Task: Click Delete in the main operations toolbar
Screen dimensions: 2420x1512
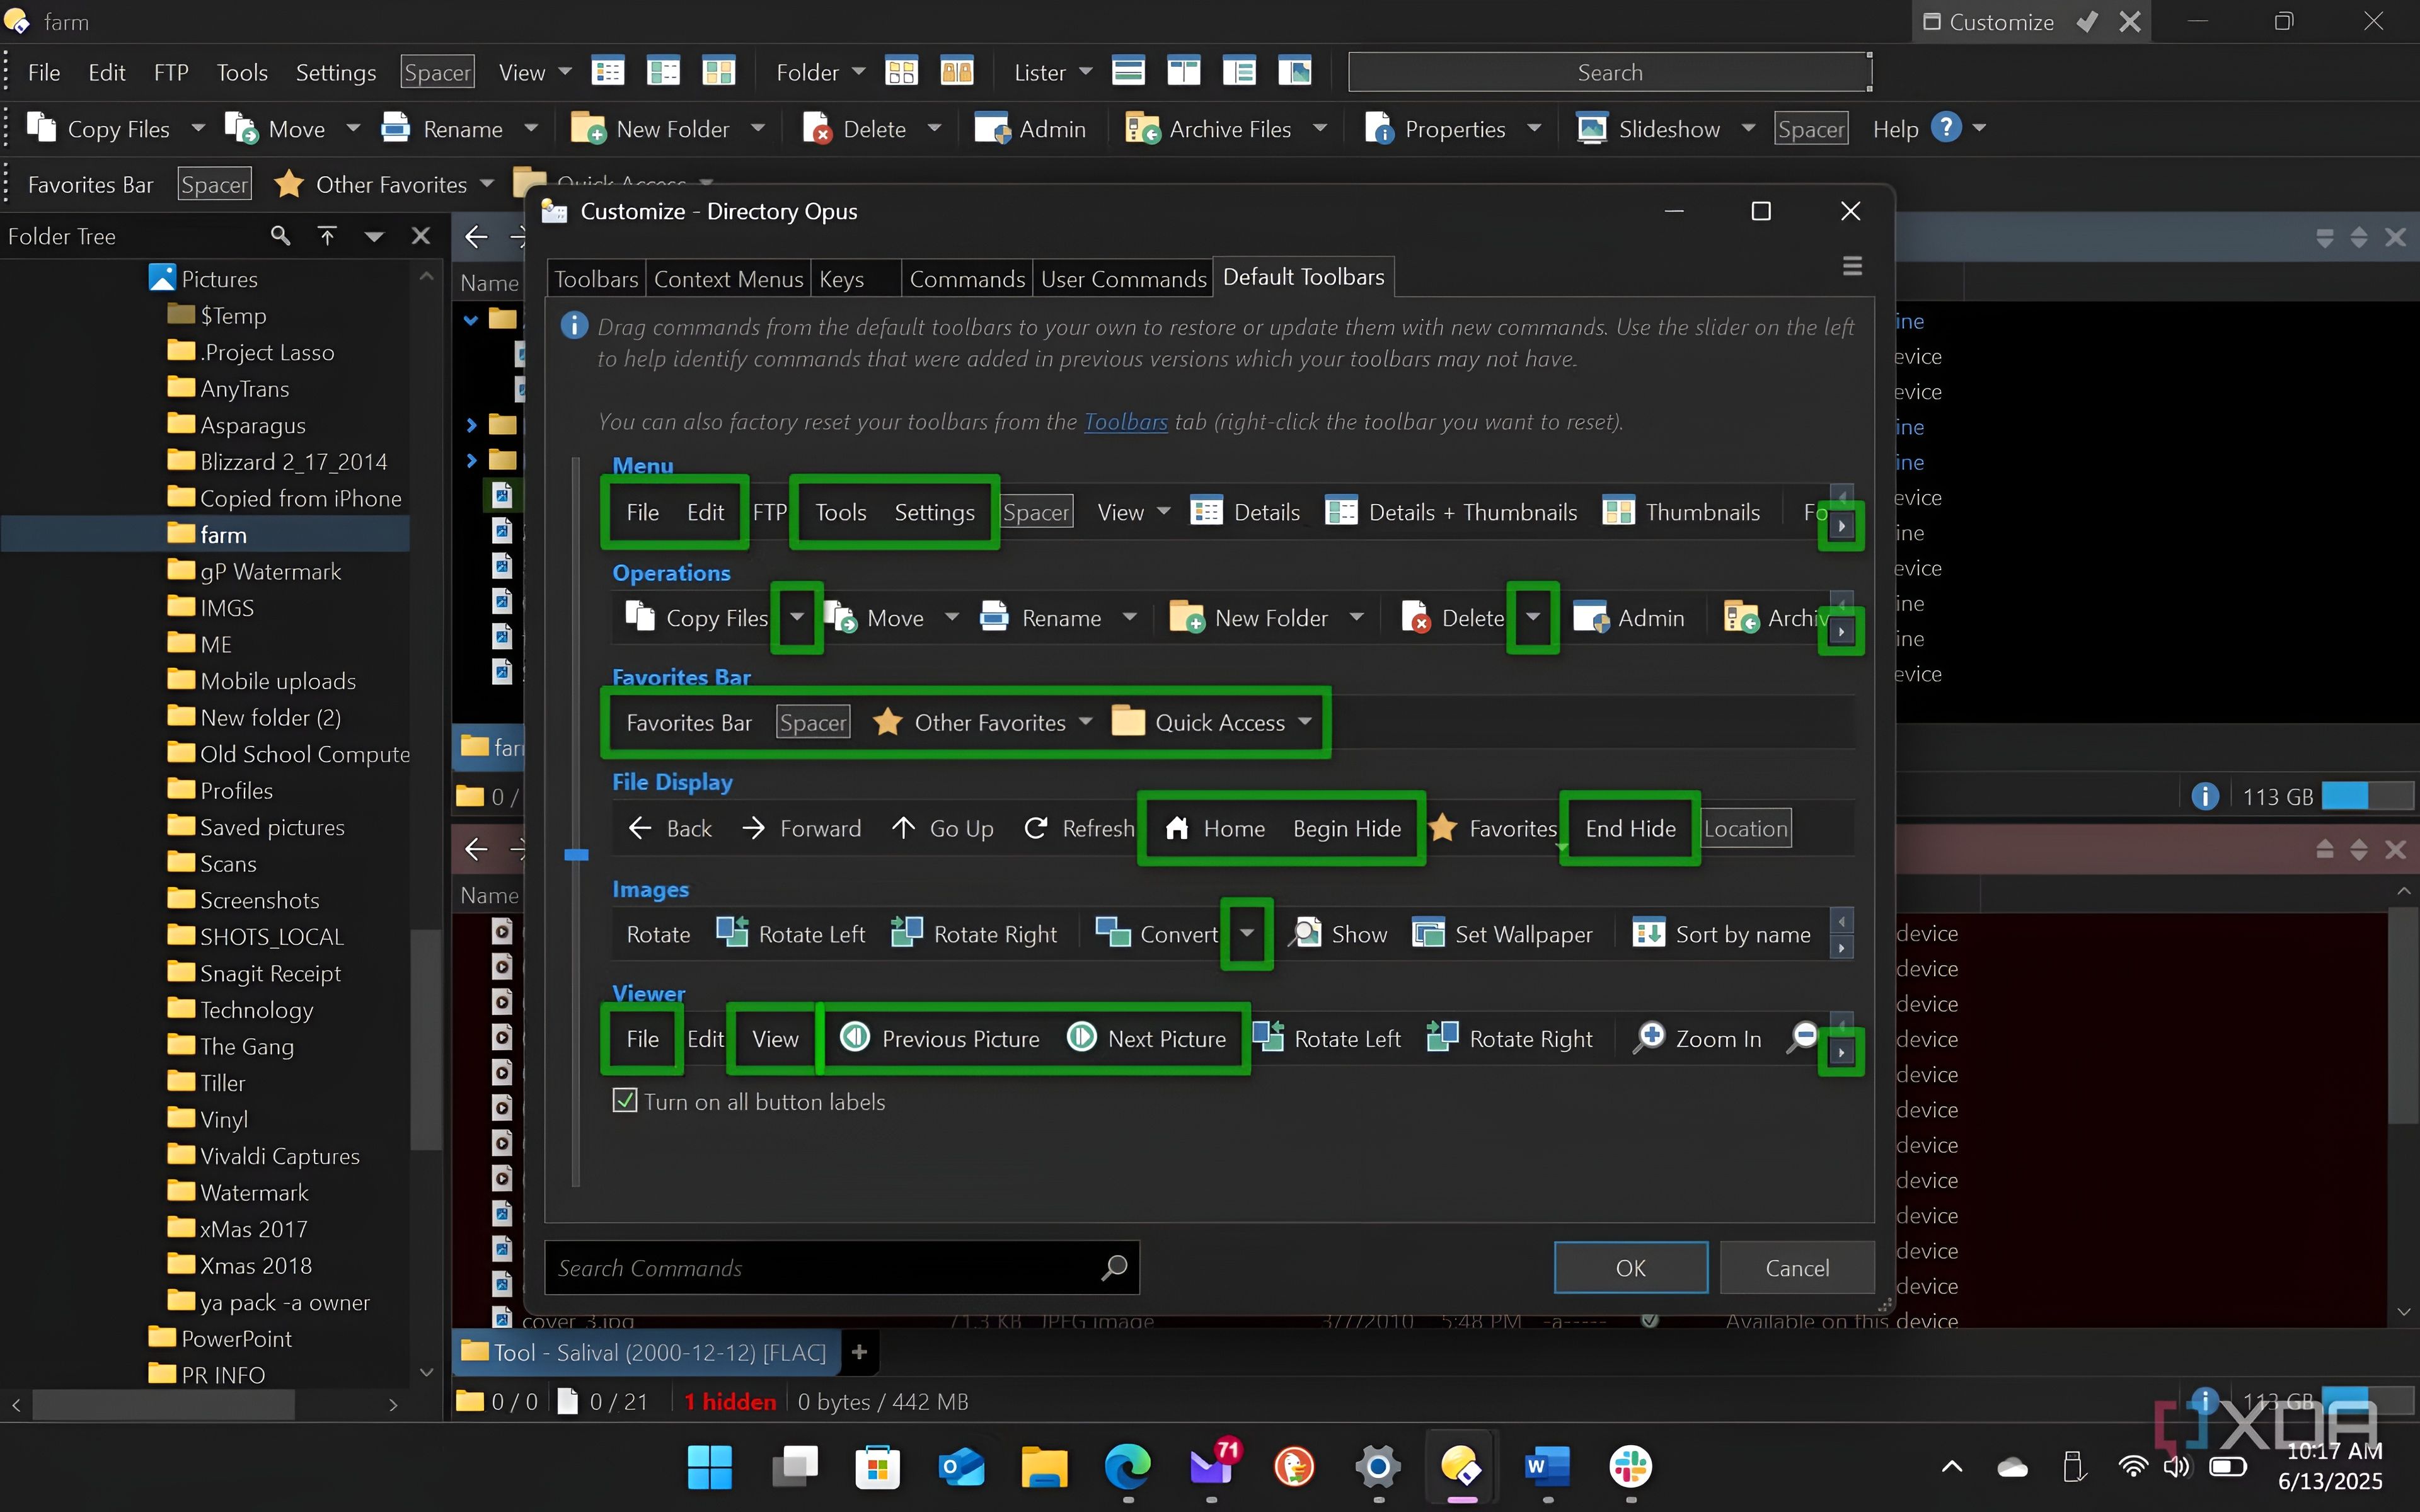Action: coord(856,129)
